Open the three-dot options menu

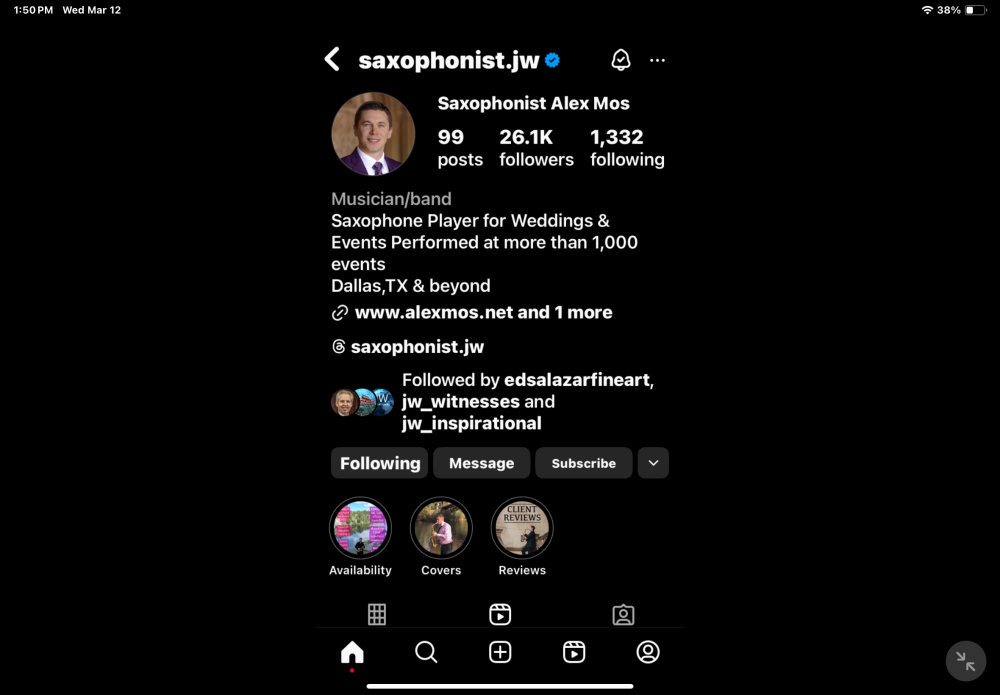tap(658, 60)
